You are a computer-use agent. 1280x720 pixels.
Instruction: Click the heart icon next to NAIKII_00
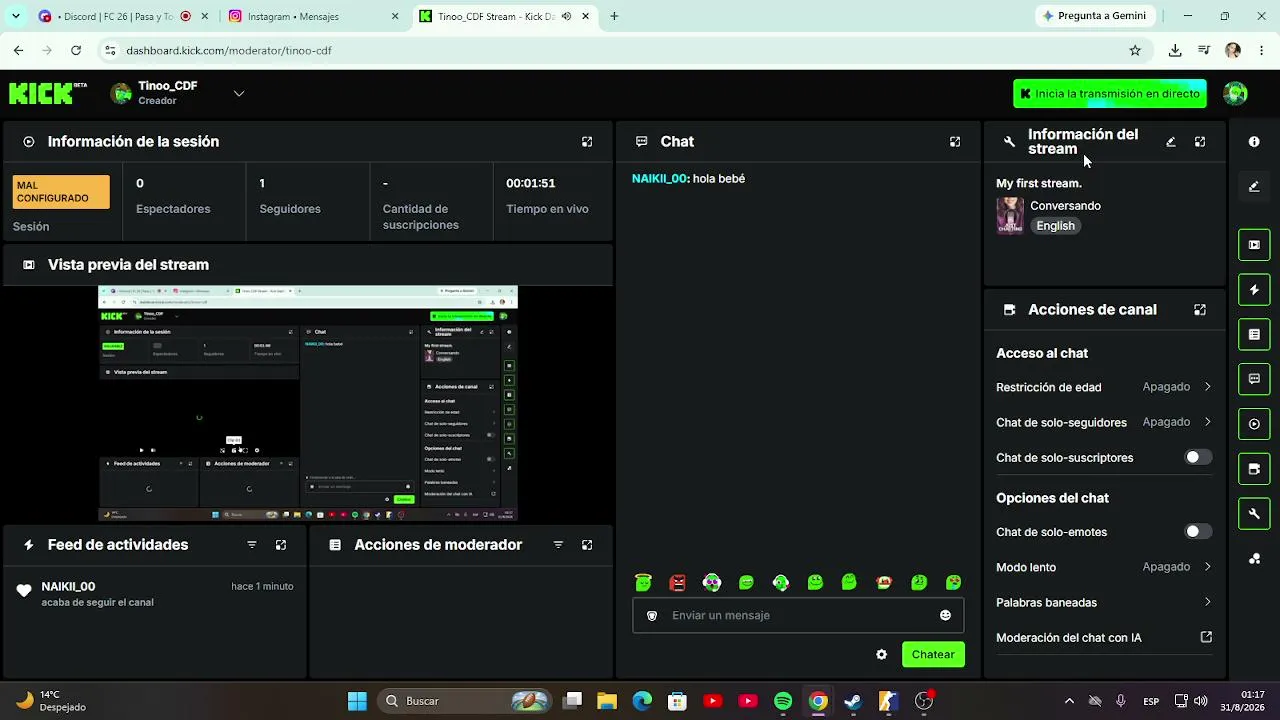click(x=24, y=591)
